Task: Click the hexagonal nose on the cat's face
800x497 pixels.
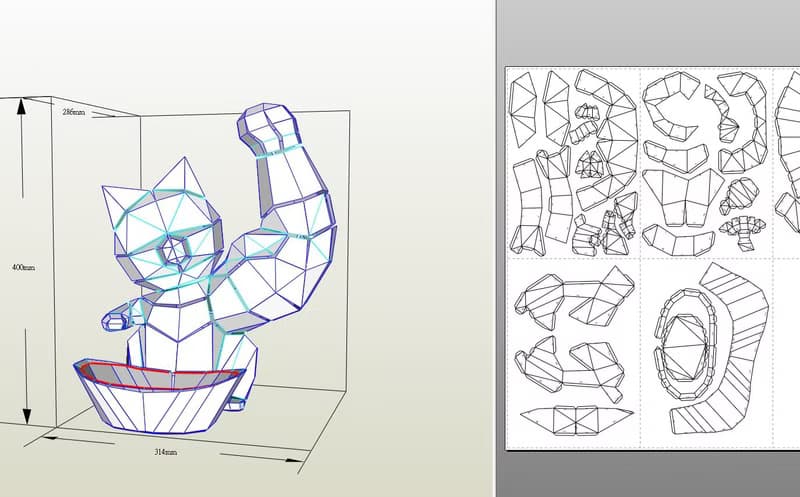Action: tap(177, 250)
